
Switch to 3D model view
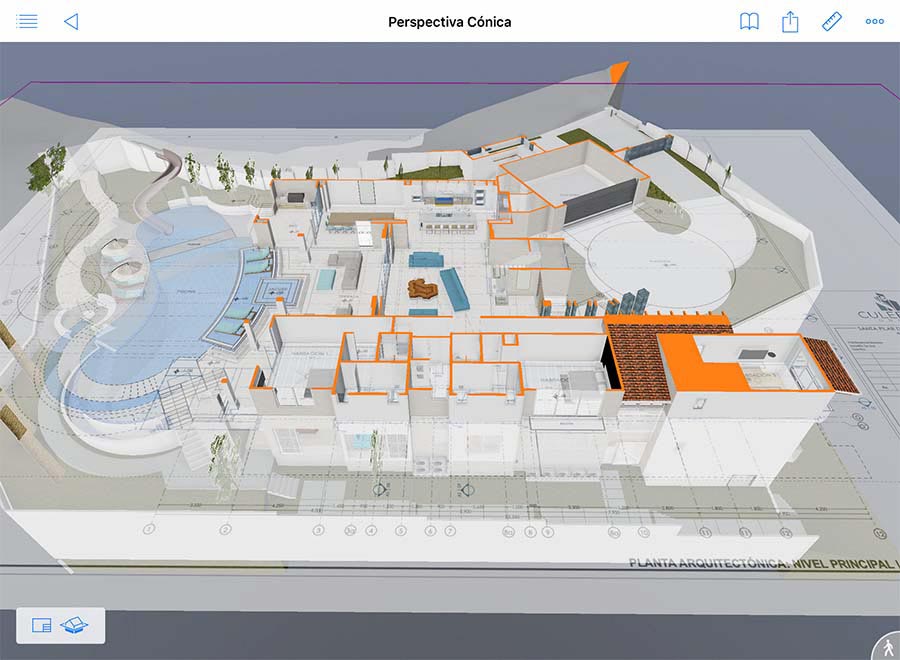click(x=75, y=625)
